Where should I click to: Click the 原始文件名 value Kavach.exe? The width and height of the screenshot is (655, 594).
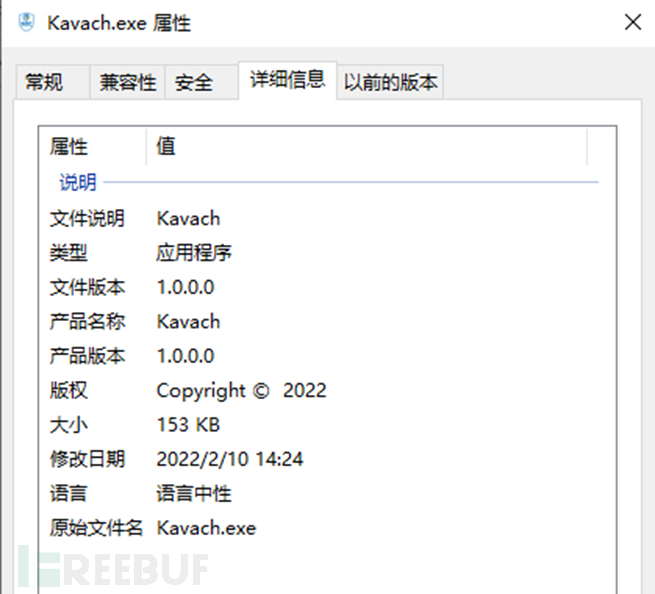(206, 528)
